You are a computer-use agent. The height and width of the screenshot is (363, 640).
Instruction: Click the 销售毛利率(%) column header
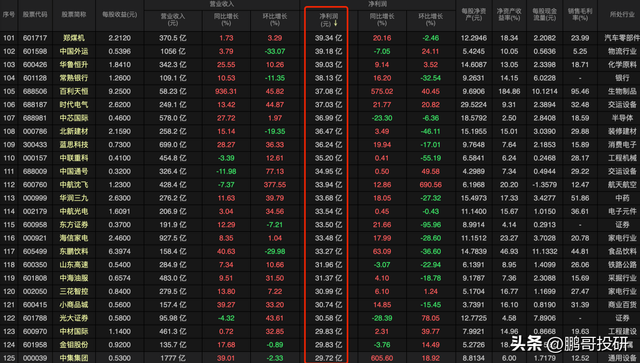(x=580, y=15)
